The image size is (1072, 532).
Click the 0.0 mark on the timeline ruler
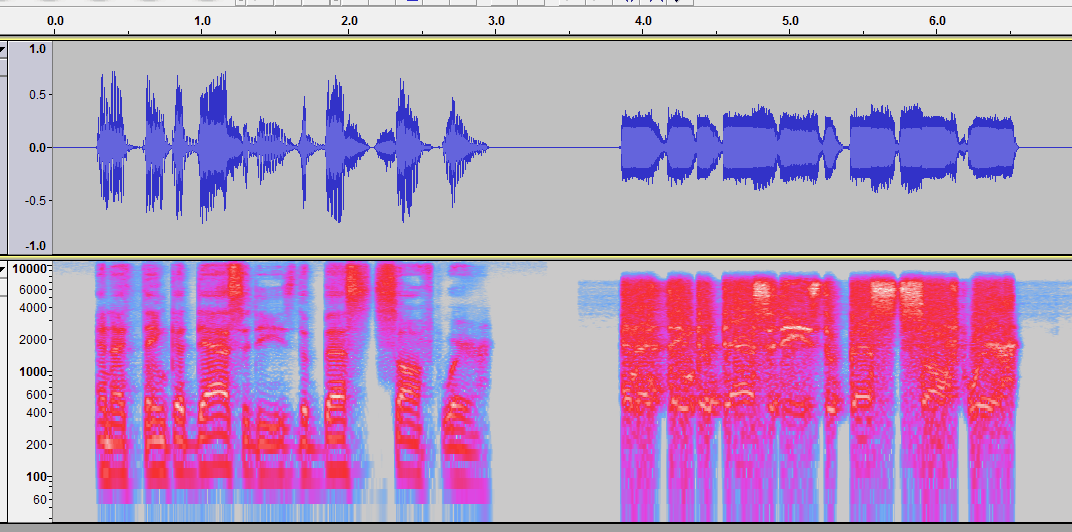point(55,21)
